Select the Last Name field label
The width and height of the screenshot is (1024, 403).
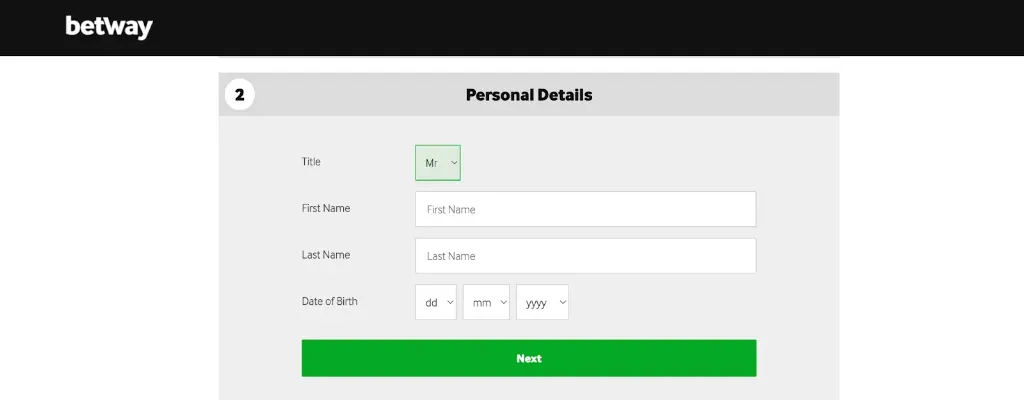click(x=326, y=255)
